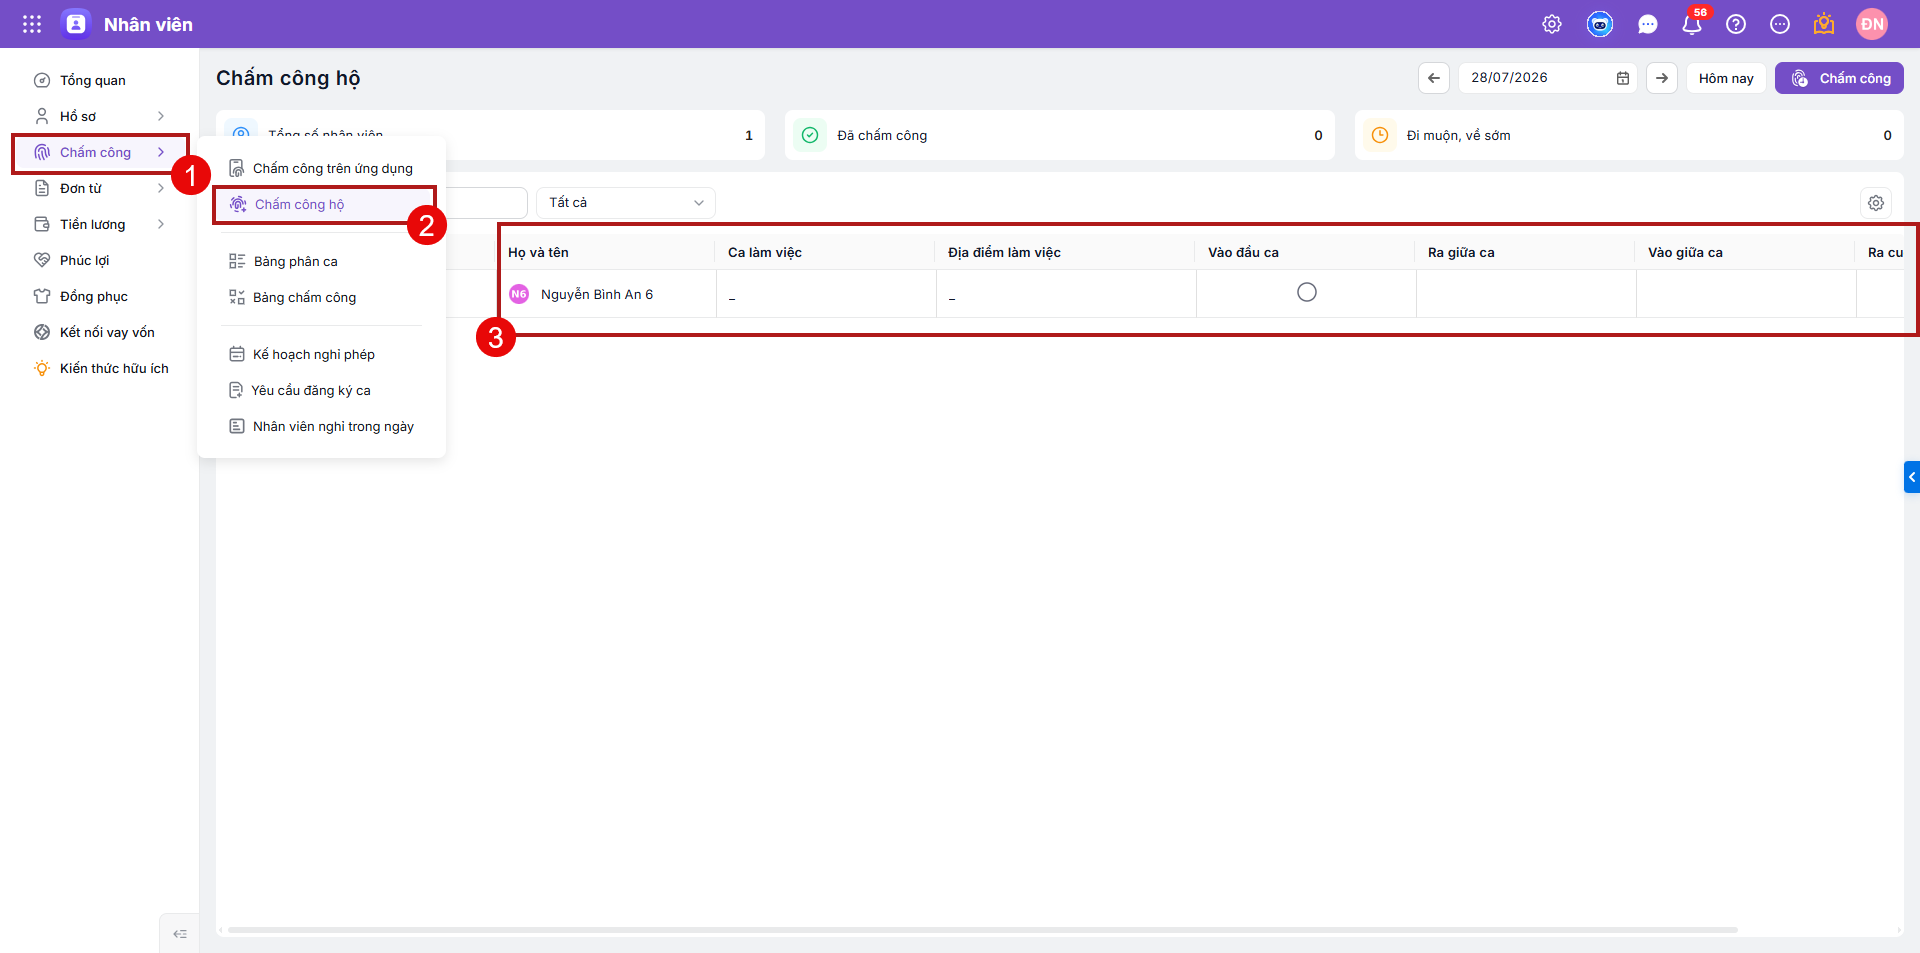Open the Tất cả filter dropdown
The width and height of the screenshot is (1920, 953).
click(626, 203)
